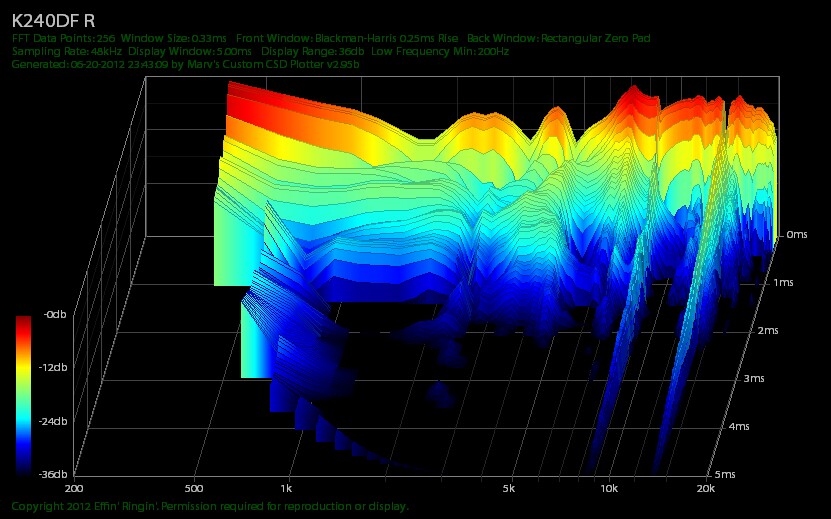The height and width of the screenshot is (519, 831).
Task: Click the 10k frequency axis label
Action: [608, 488]
